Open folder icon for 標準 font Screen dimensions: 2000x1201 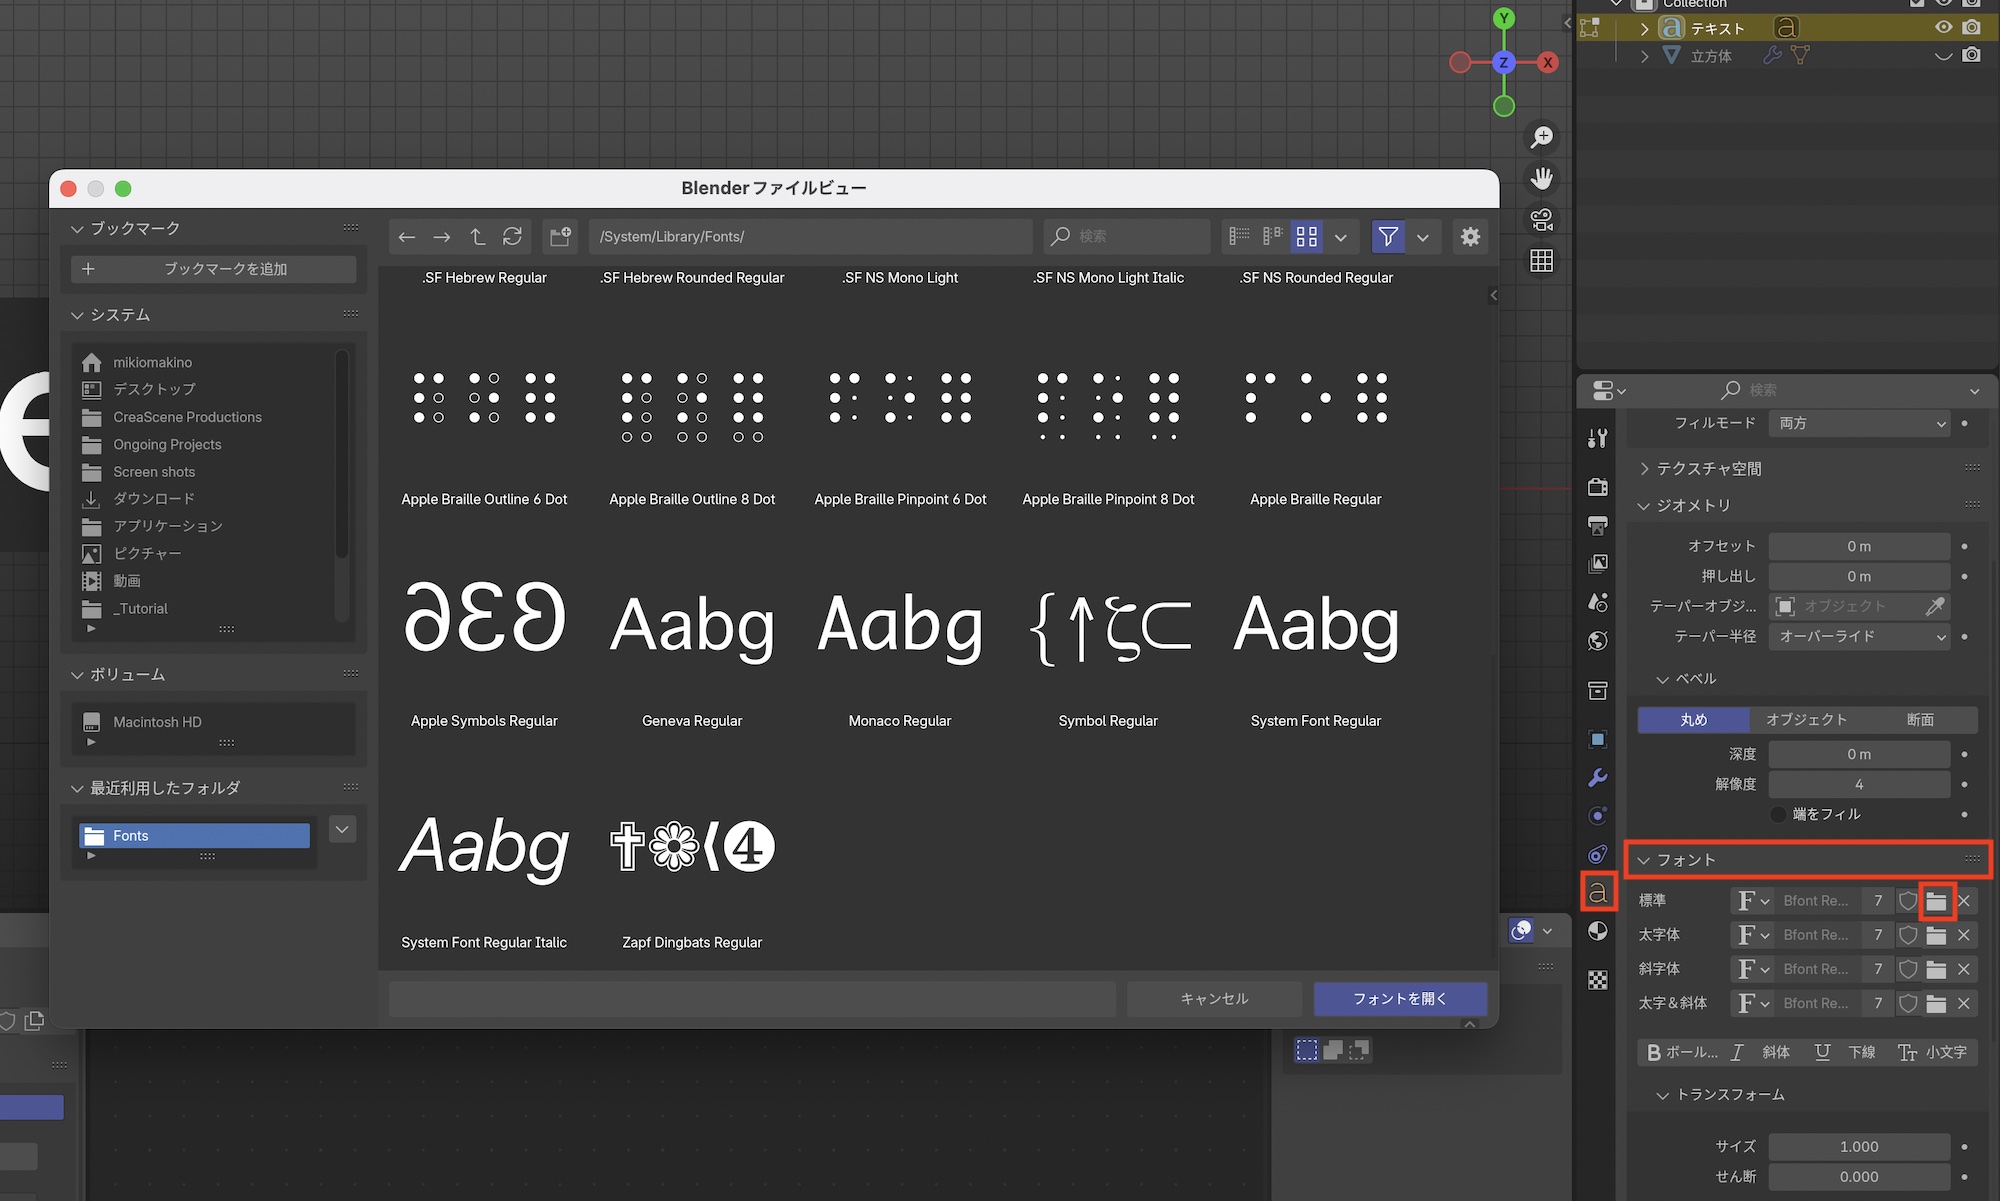1936,901
